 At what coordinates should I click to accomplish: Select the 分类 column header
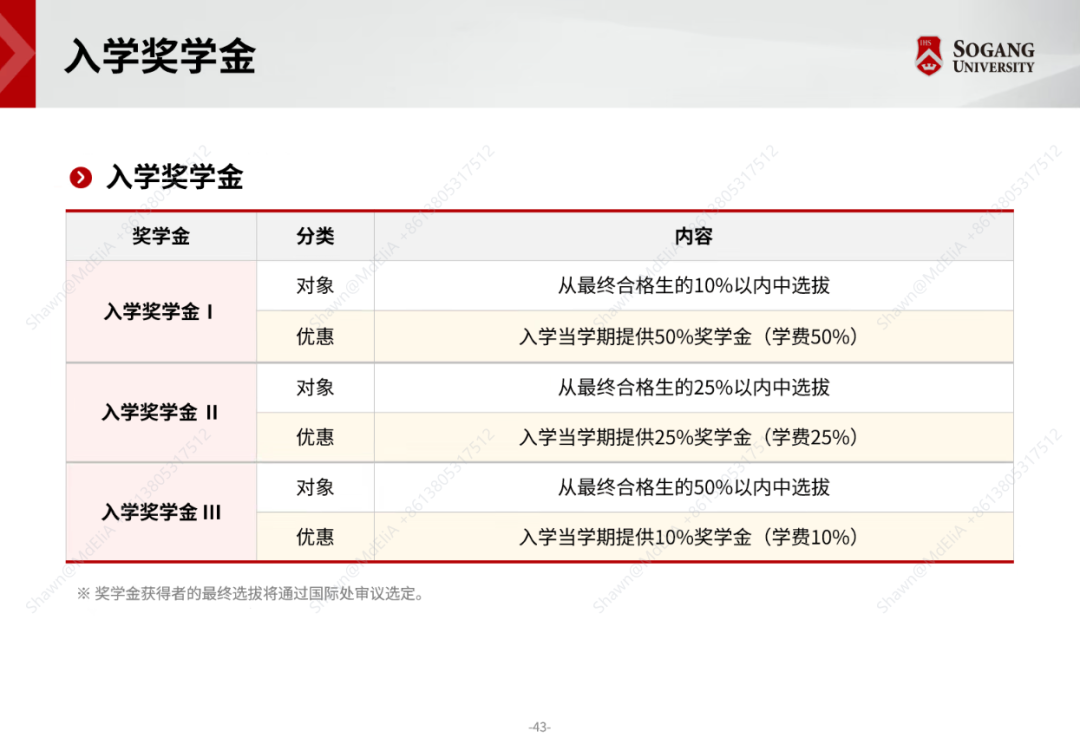coord(315,237)
